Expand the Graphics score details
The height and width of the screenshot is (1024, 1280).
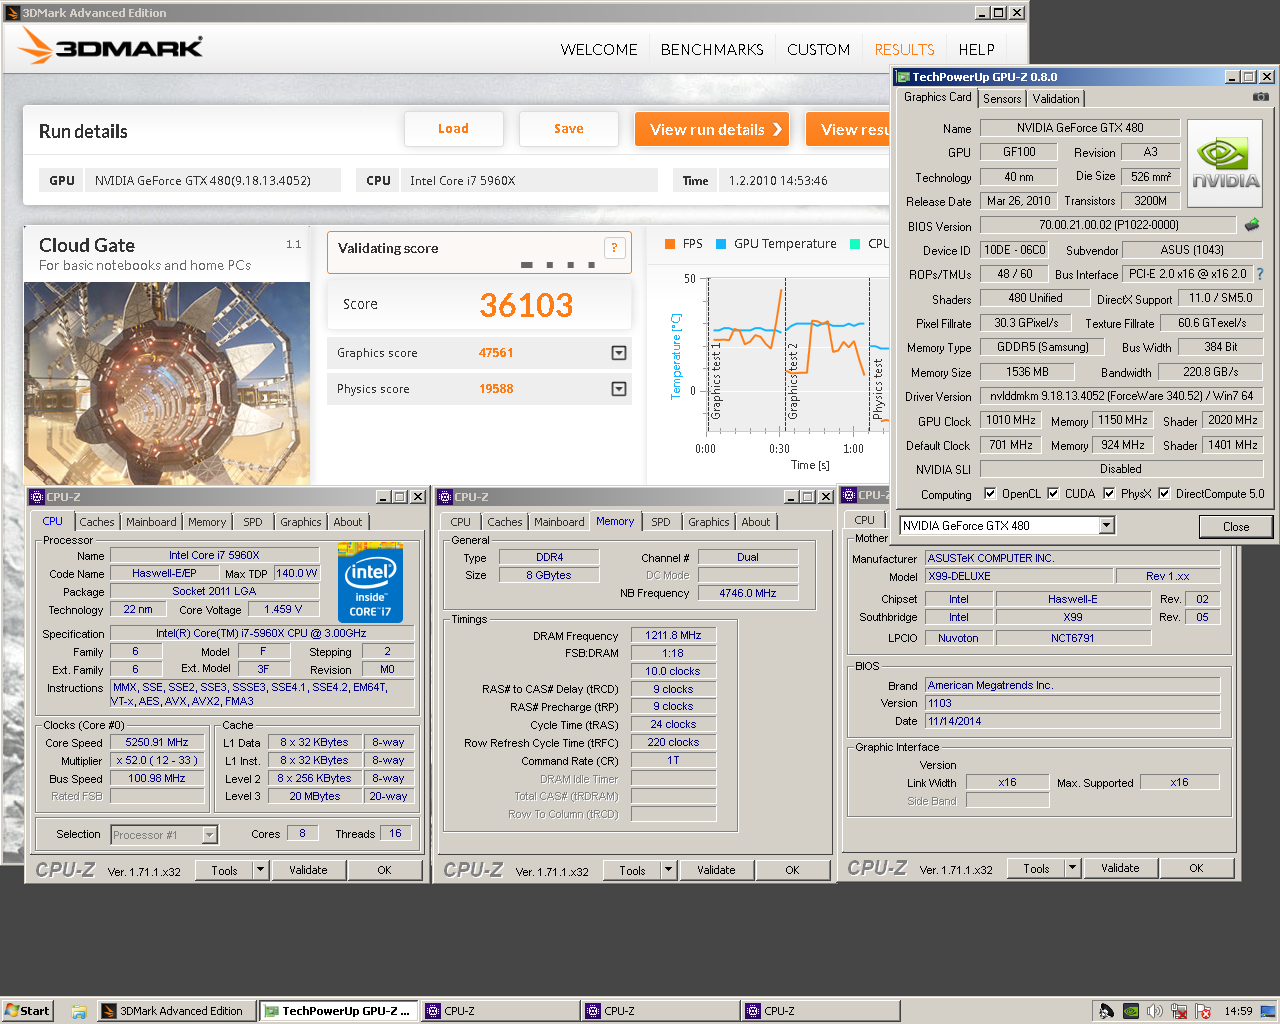[x=619, y=353]
